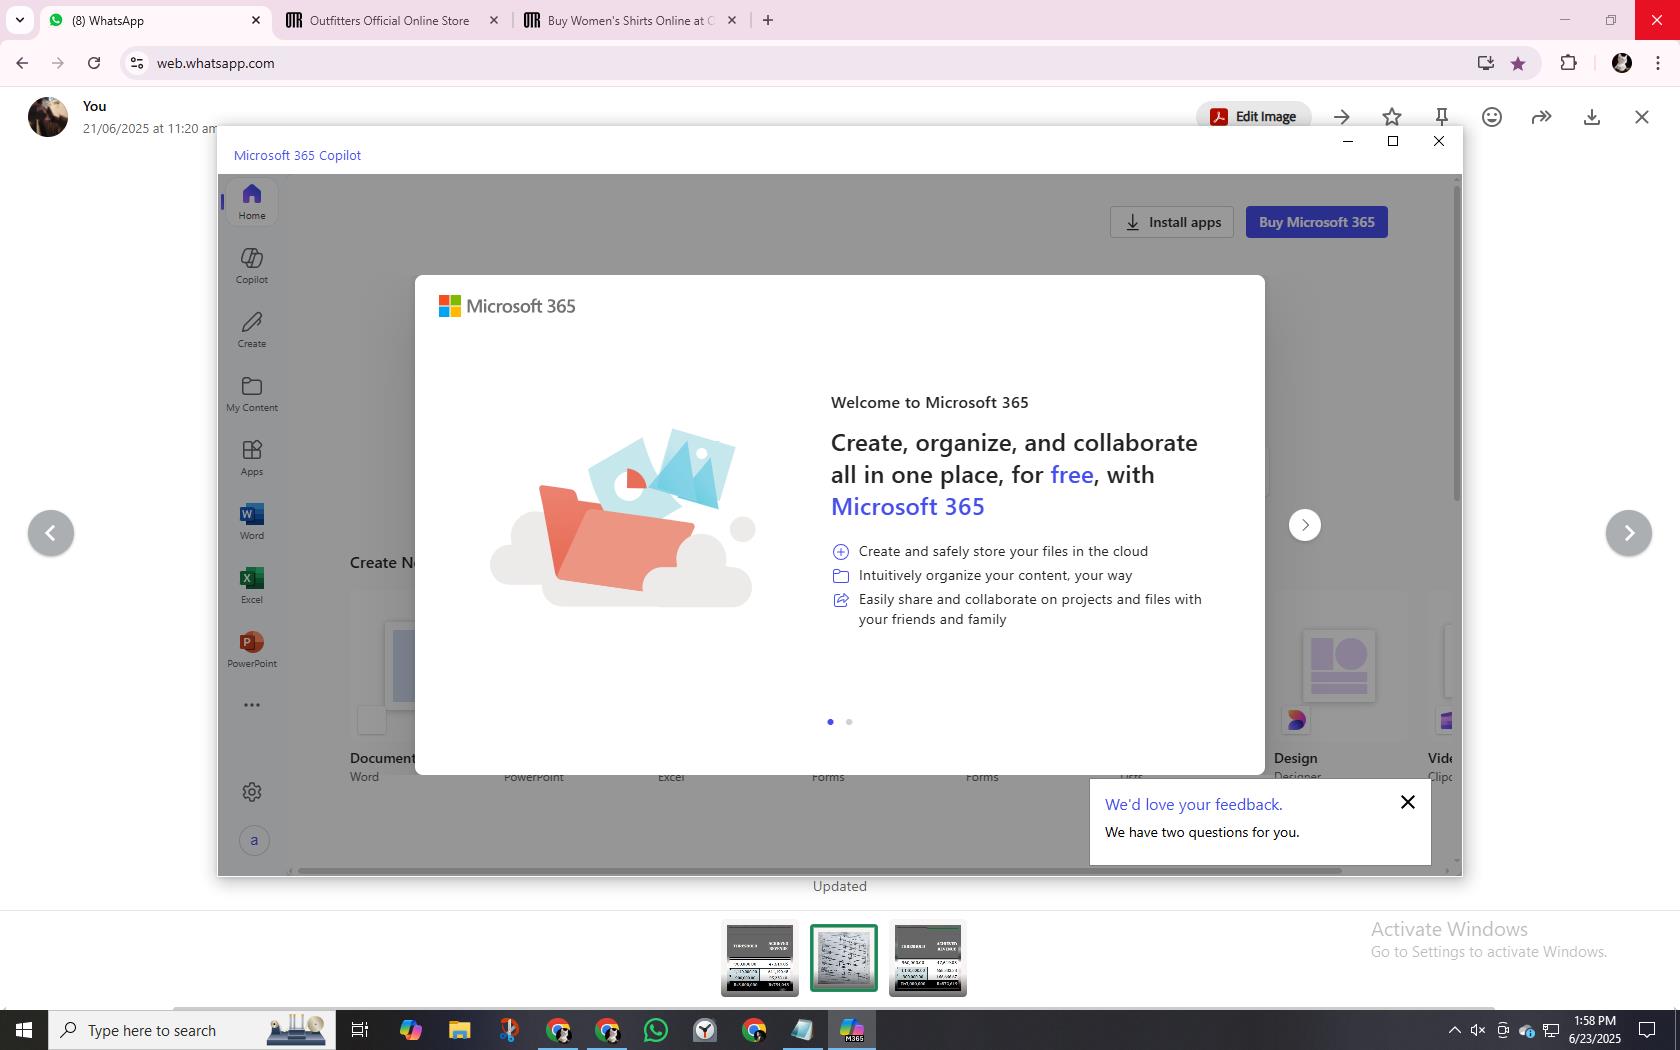Image resolution: width=1680 pixels, height=1050 pixels.
Task: Click the 'a' account avatar in sidebar
Action: tap(254, 840)
